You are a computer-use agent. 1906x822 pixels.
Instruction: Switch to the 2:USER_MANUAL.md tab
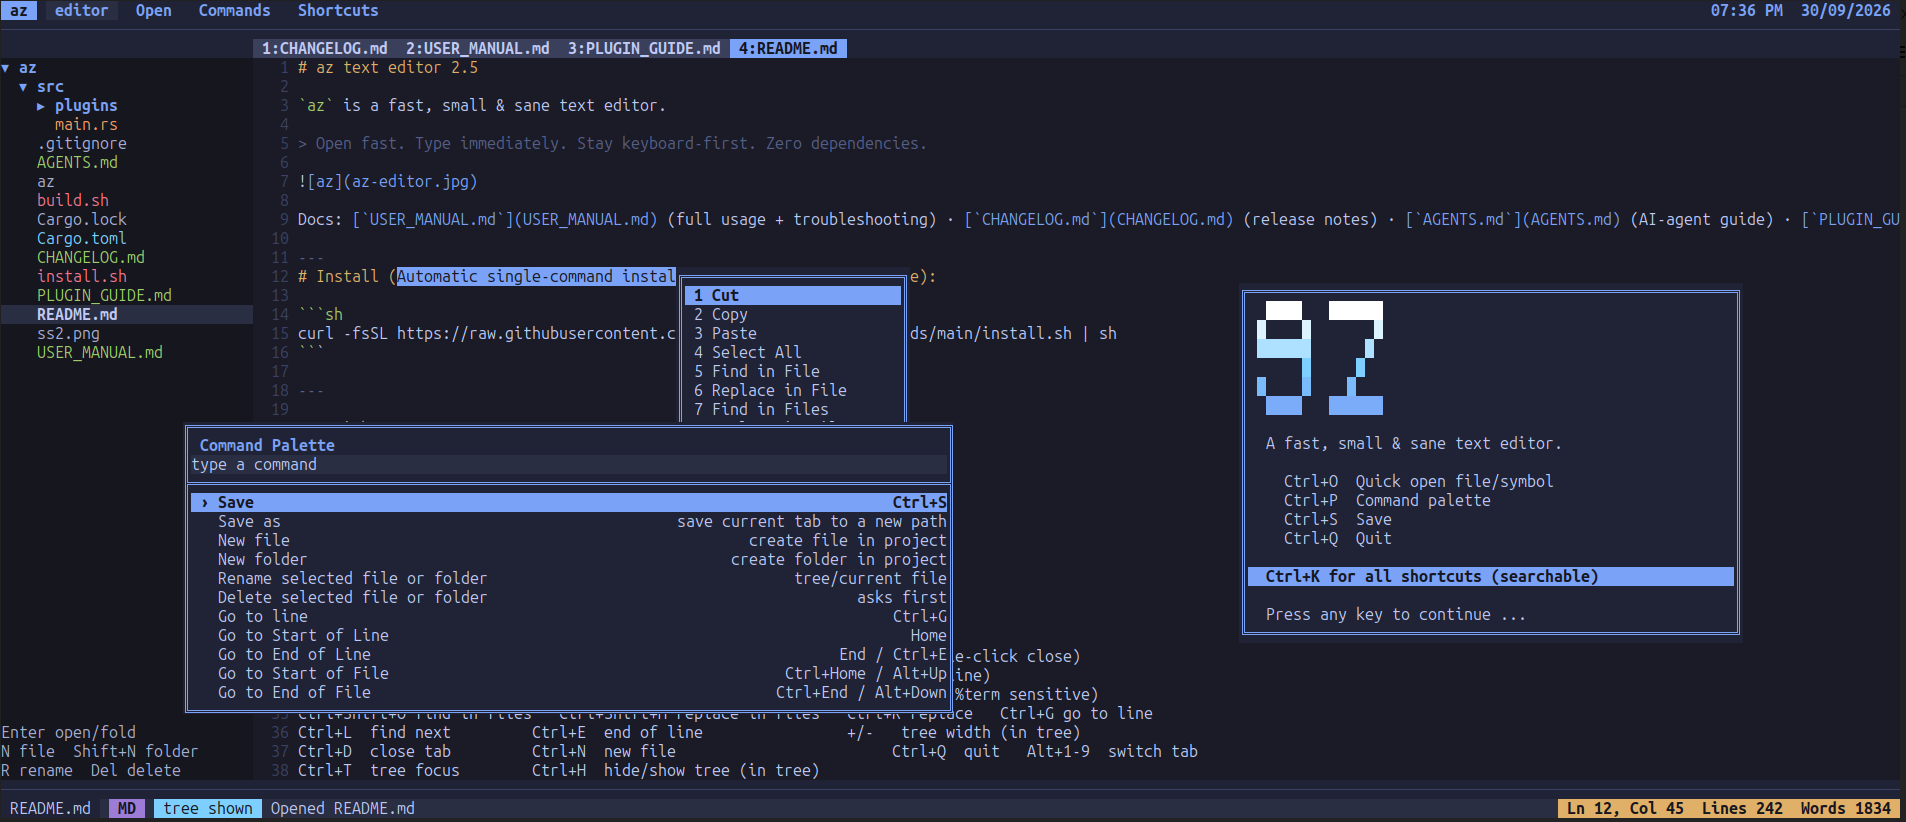click(477, 48)
